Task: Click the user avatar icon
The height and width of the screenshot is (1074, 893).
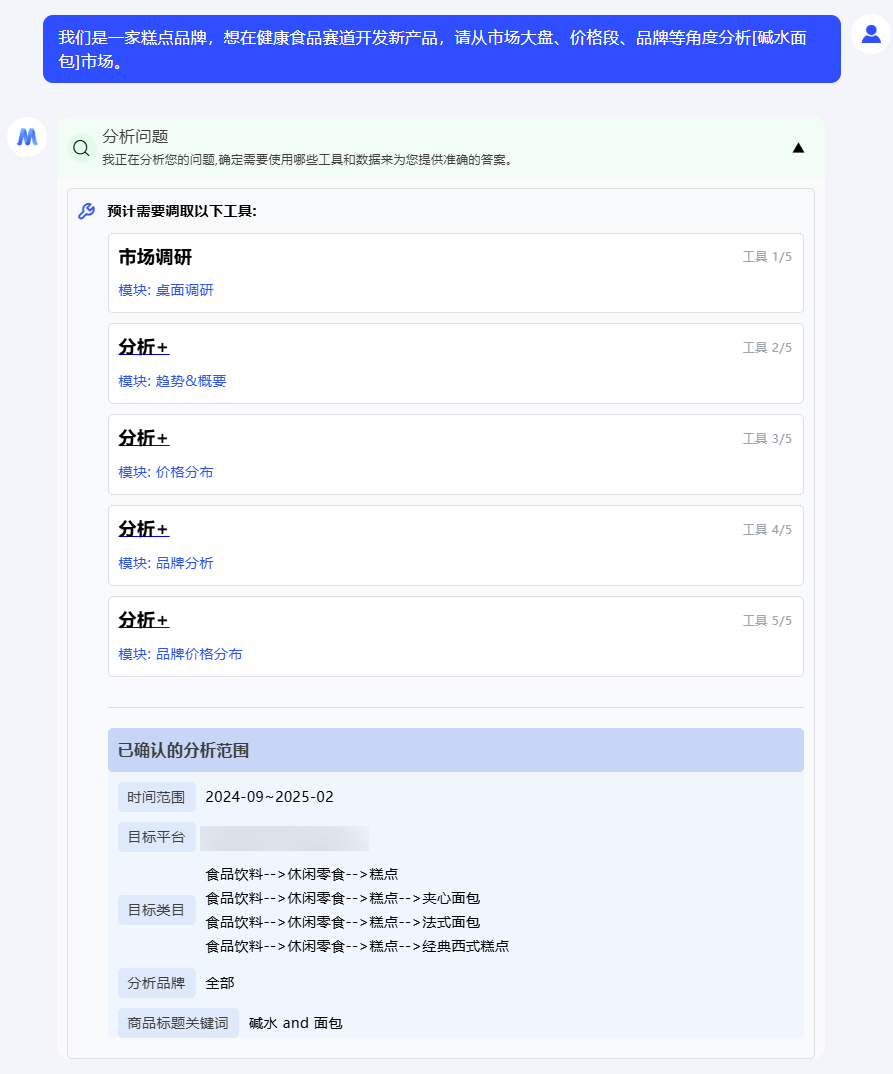Action: click(870, 34)
